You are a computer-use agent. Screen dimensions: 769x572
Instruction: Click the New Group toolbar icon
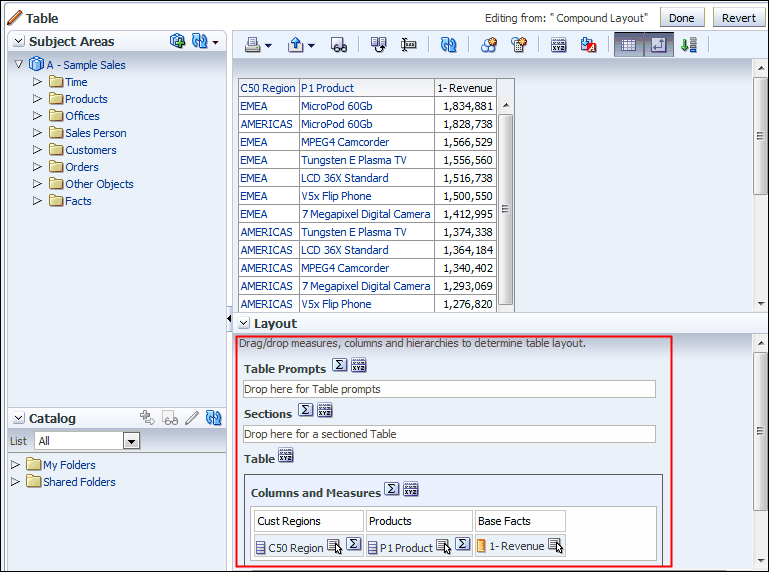pyautogui.click(x=488, y=45)
